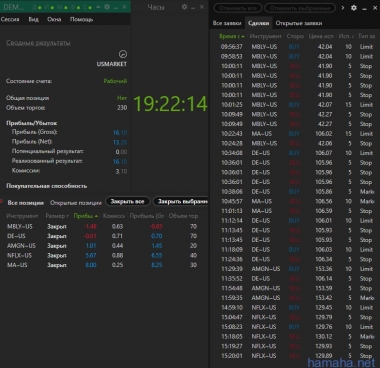The height and width of the screenshot is (368, 380).
Task: Open the gear settings in the orders window
Action: coord(354,7)
